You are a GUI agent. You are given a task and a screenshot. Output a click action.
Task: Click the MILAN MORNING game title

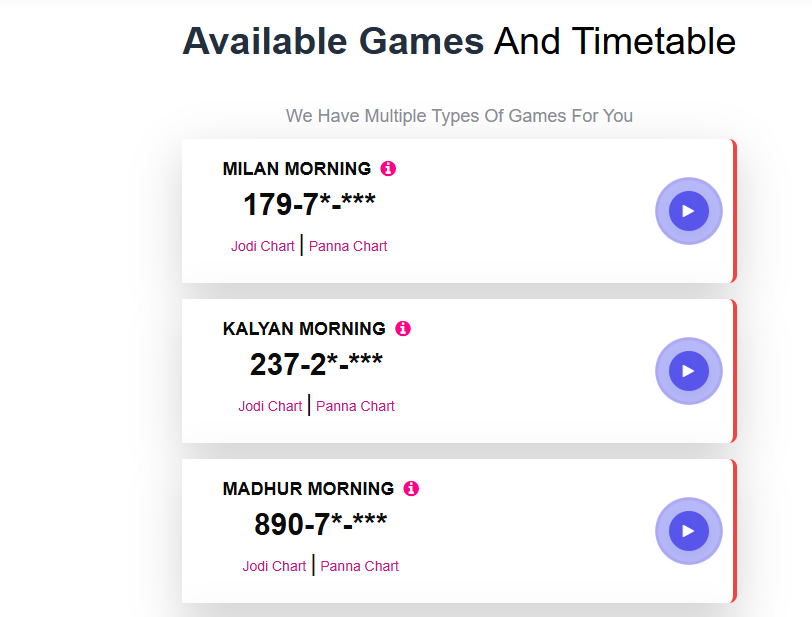coord(297,168)
